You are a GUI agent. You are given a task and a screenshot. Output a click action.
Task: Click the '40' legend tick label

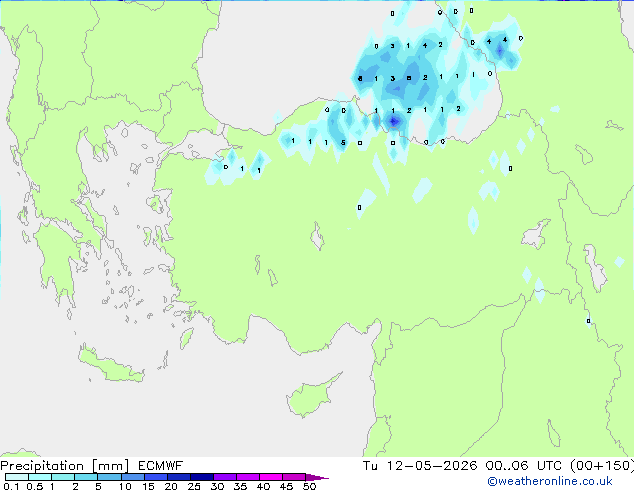pos(263,486)
